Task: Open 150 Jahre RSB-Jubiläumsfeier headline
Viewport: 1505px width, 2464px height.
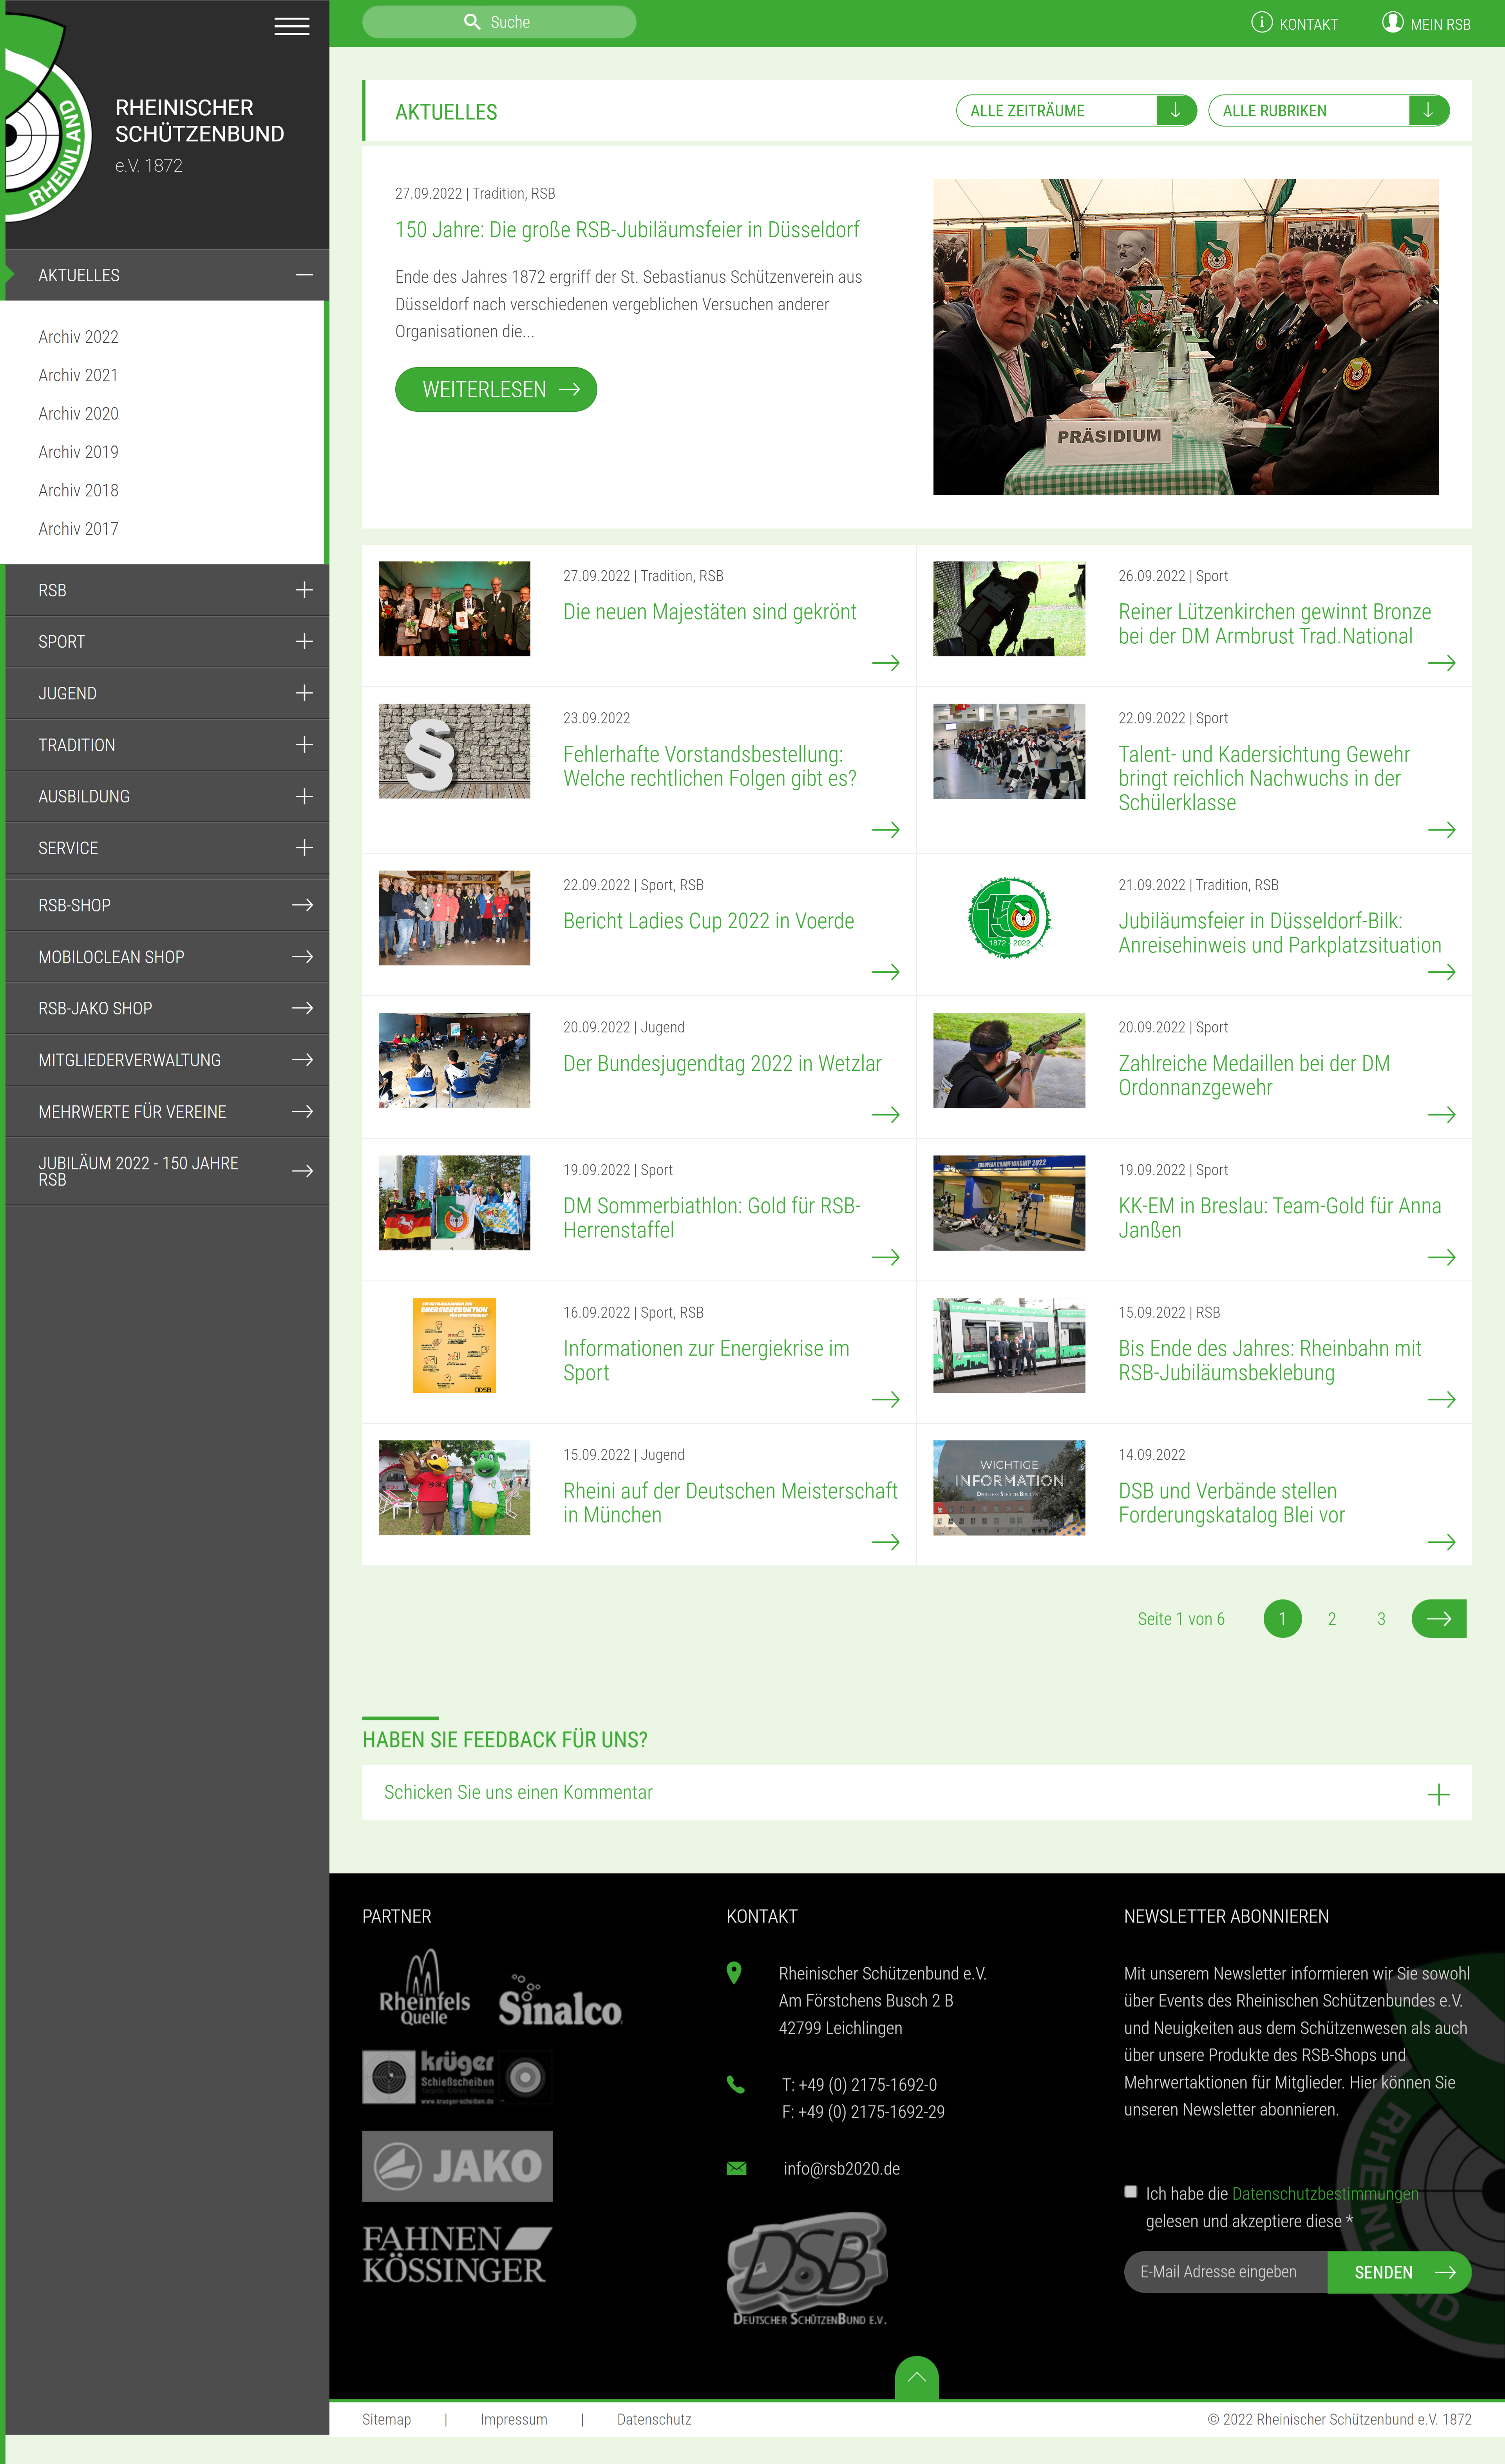Action: (627, 230)
